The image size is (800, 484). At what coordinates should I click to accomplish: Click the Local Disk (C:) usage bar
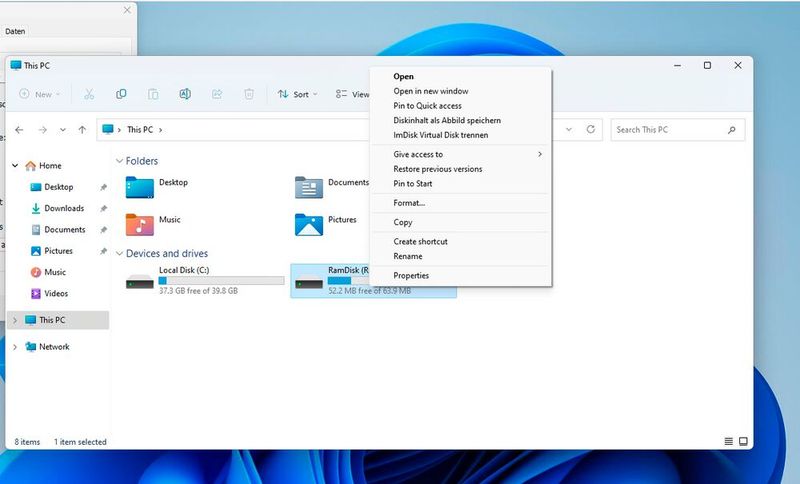[221, 281]
